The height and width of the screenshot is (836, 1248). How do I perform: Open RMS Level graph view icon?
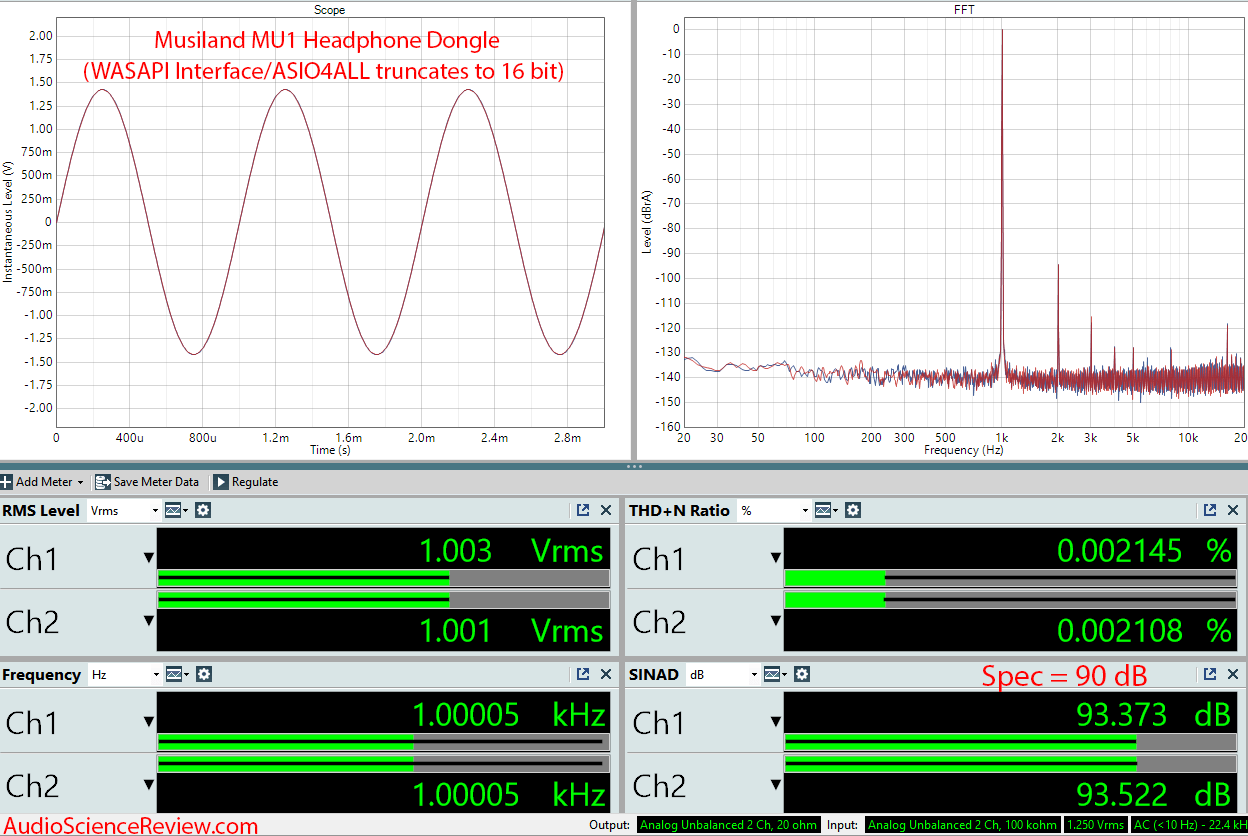[176, 510]
